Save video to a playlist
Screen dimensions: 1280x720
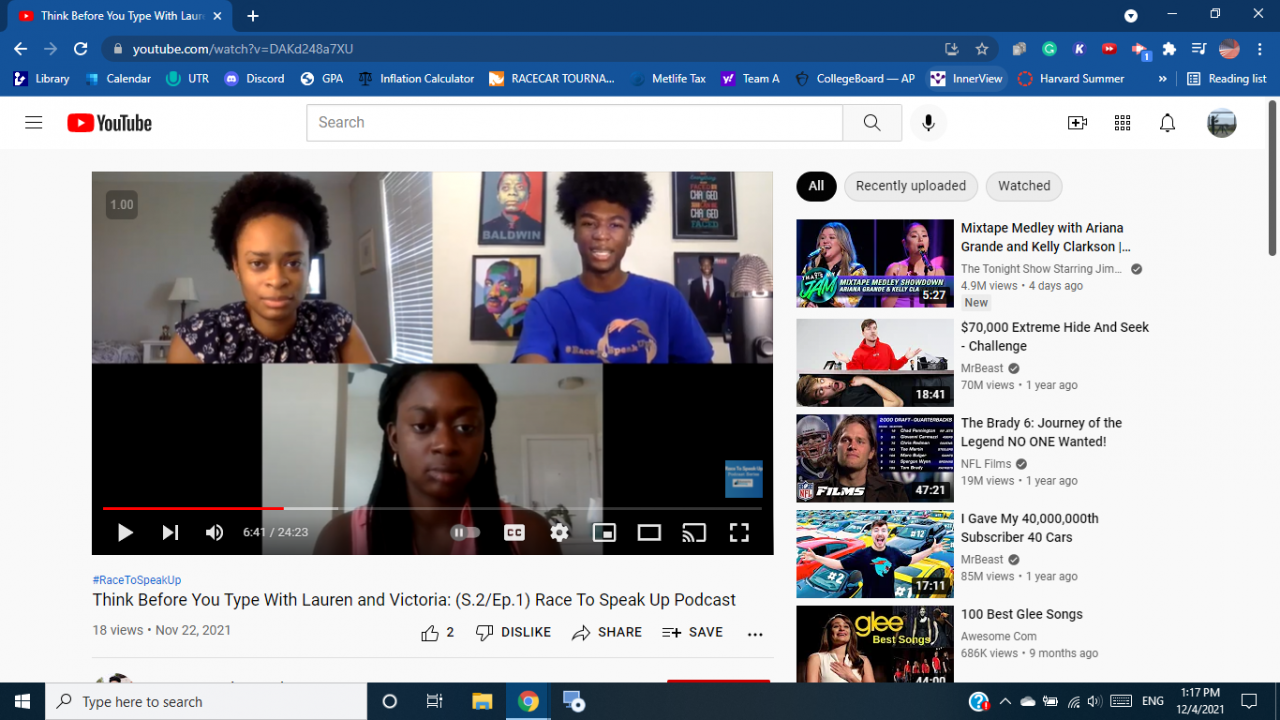[x=692, y=632]
